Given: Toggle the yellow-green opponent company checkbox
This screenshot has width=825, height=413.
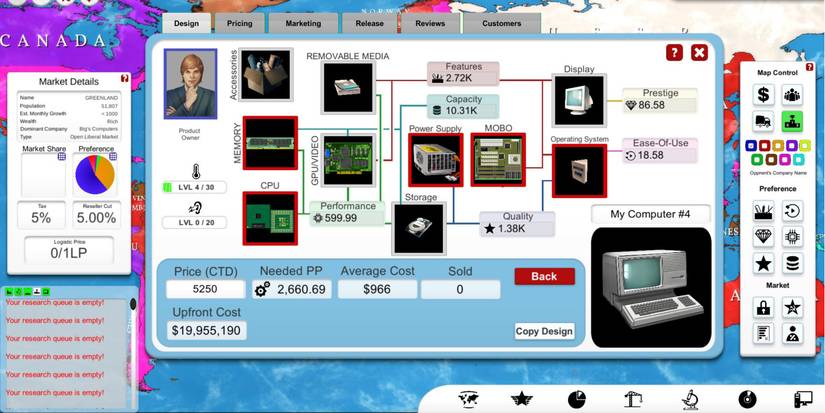Looking at the screenshot, I should [x=805, y=145].
